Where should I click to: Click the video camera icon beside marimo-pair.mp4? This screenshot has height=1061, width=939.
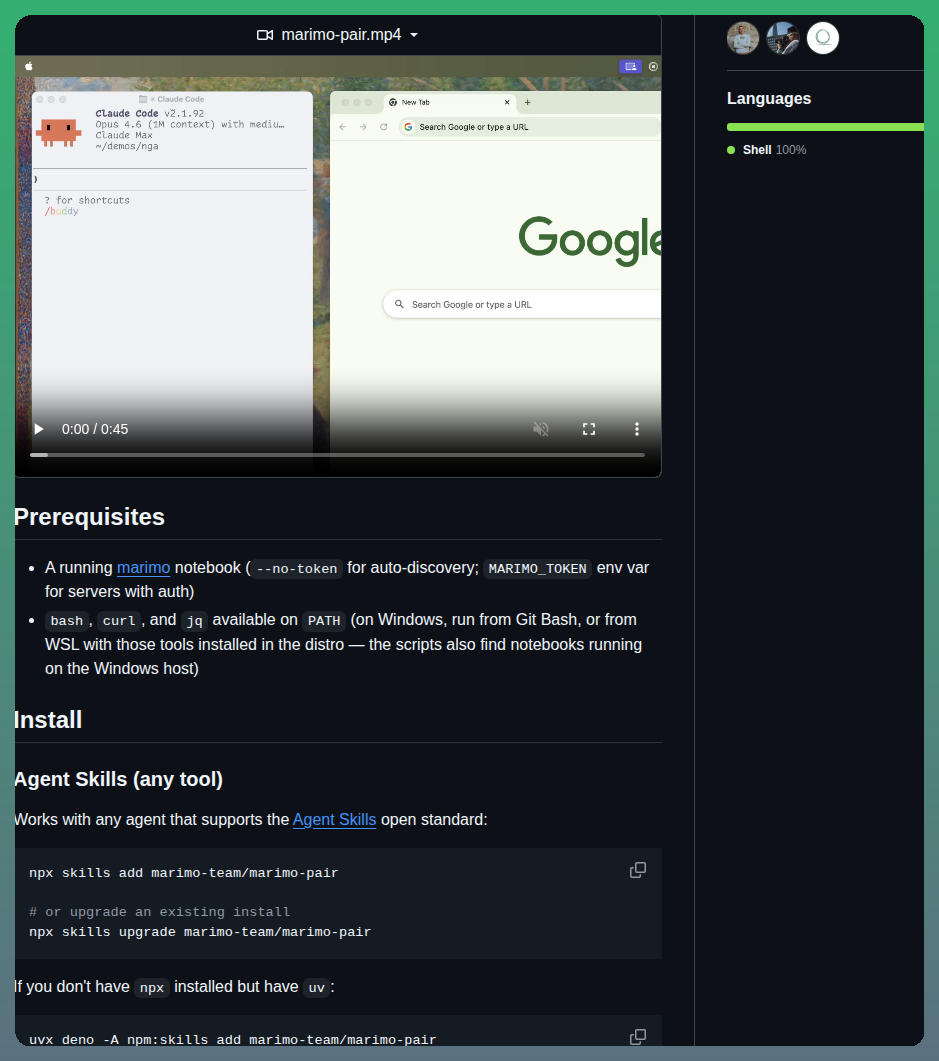(x=265, y=35)
